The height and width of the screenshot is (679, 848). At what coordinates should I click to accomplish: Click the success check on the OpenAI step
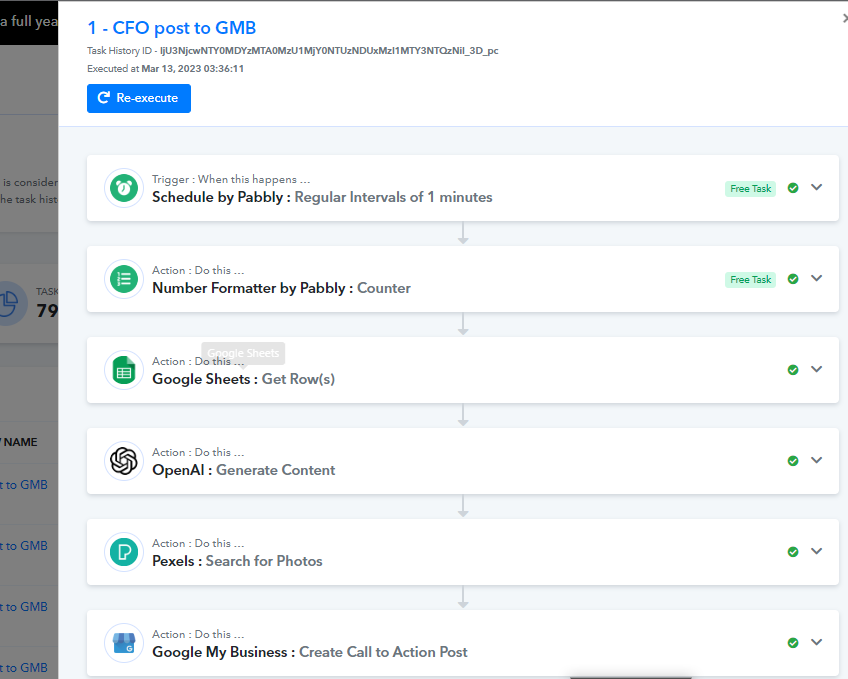click(793, 461)
